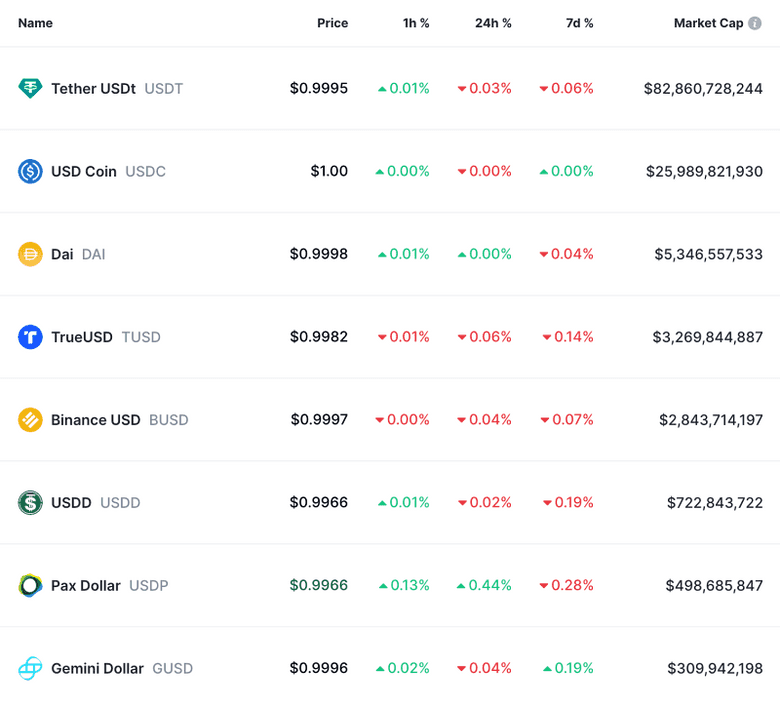Click the Tether USDt coin icon
Viewport: 780px width, 707px height.
tap(30, 88)
